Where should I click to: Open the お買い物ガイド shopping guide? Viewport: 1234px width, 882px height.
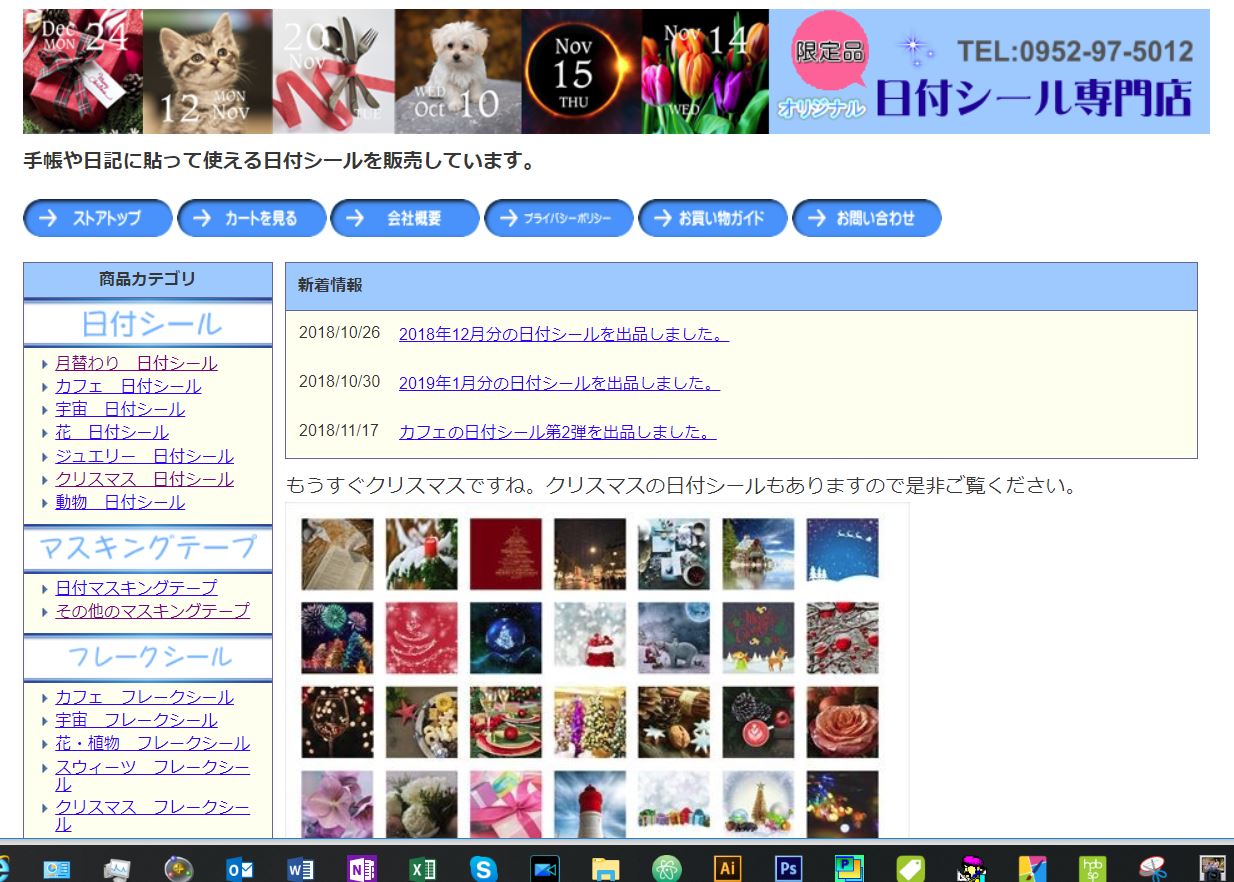[713, 218]
